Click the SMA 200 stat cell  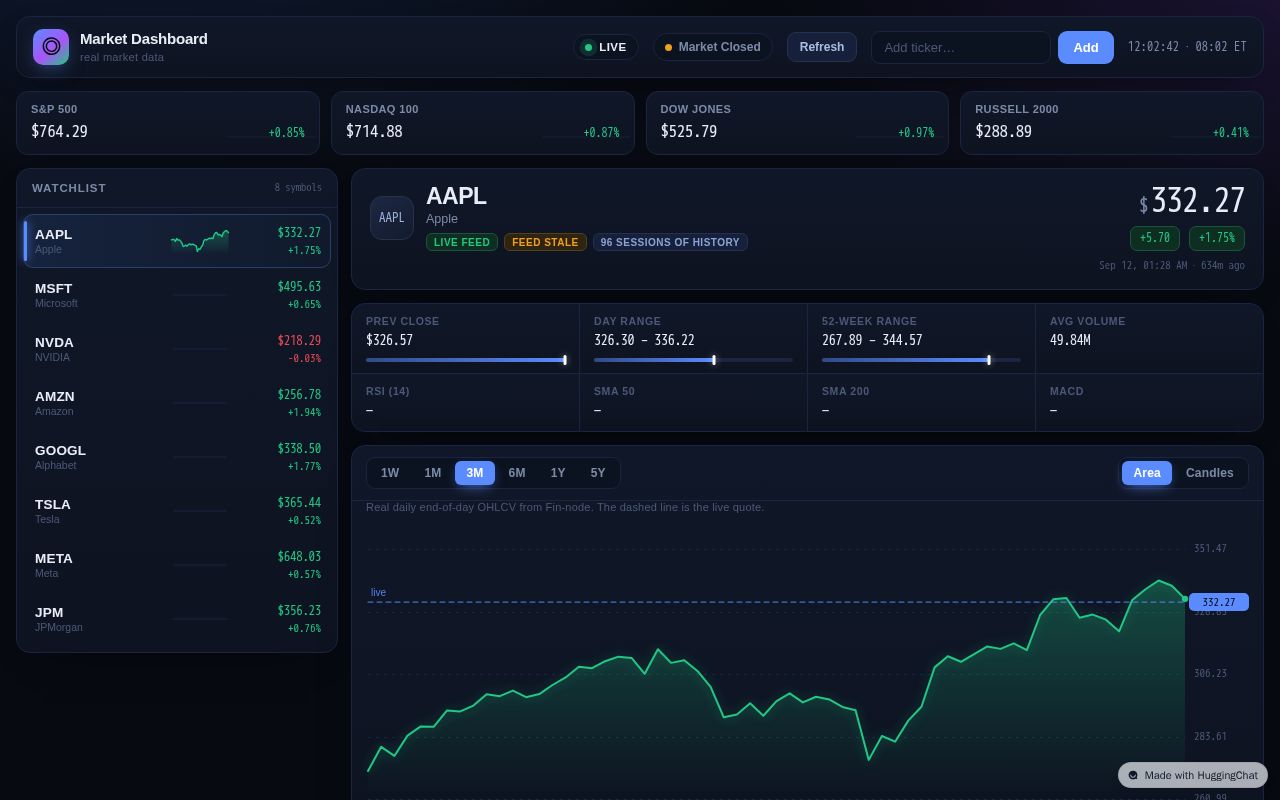pos(922,402)
